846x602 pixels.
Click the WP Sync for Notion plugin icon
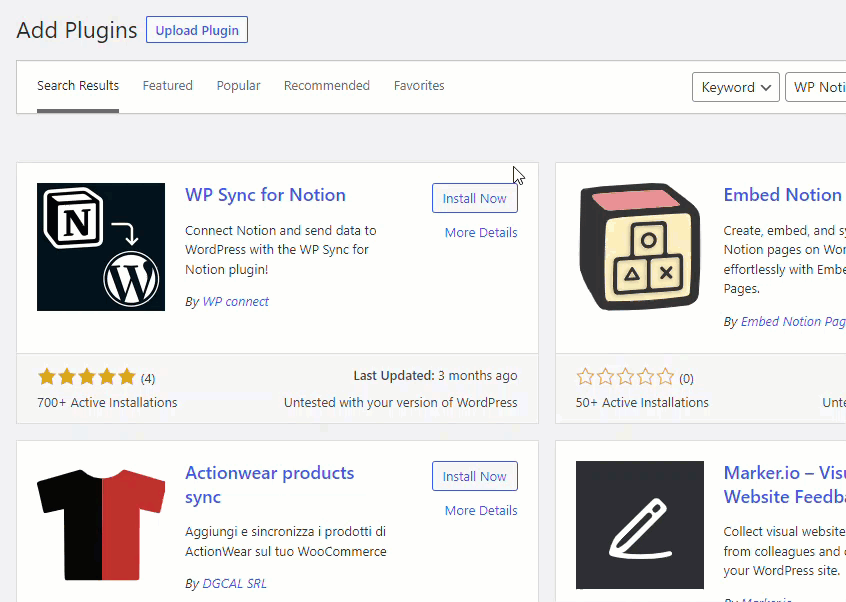(101, 247)
